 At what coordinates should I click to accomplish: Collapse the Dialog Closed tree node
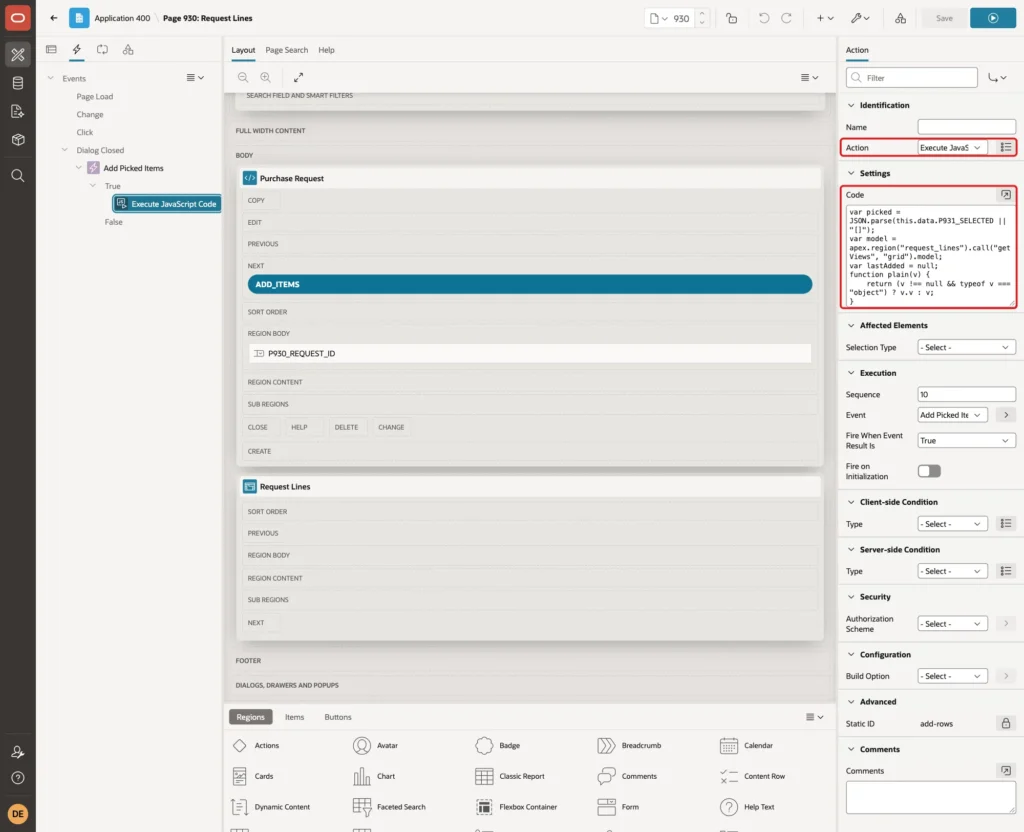tap(65, 150)
